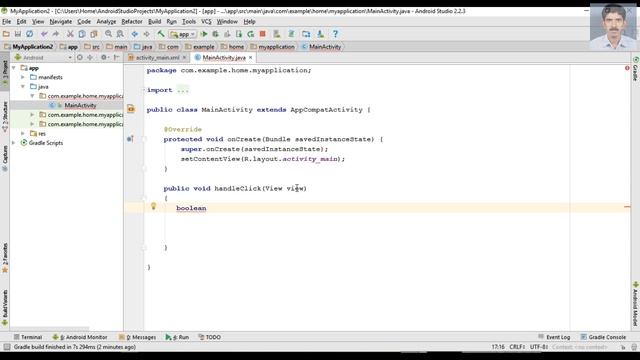Open the Build Variants side tab
This screenshot has height=360, width=640.
[x=5, y=307]
